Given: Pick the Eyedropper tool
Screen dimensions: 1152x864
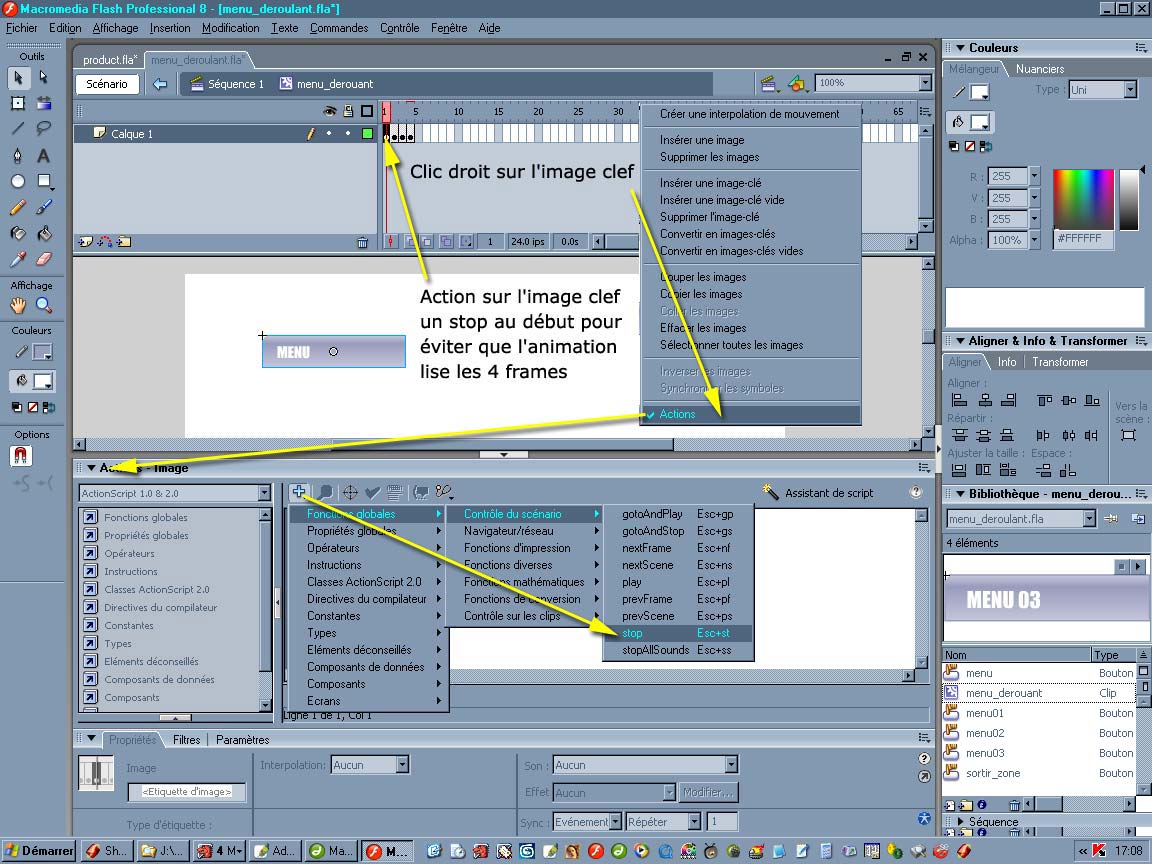Looking at the screenshot, I should point(18,259).
